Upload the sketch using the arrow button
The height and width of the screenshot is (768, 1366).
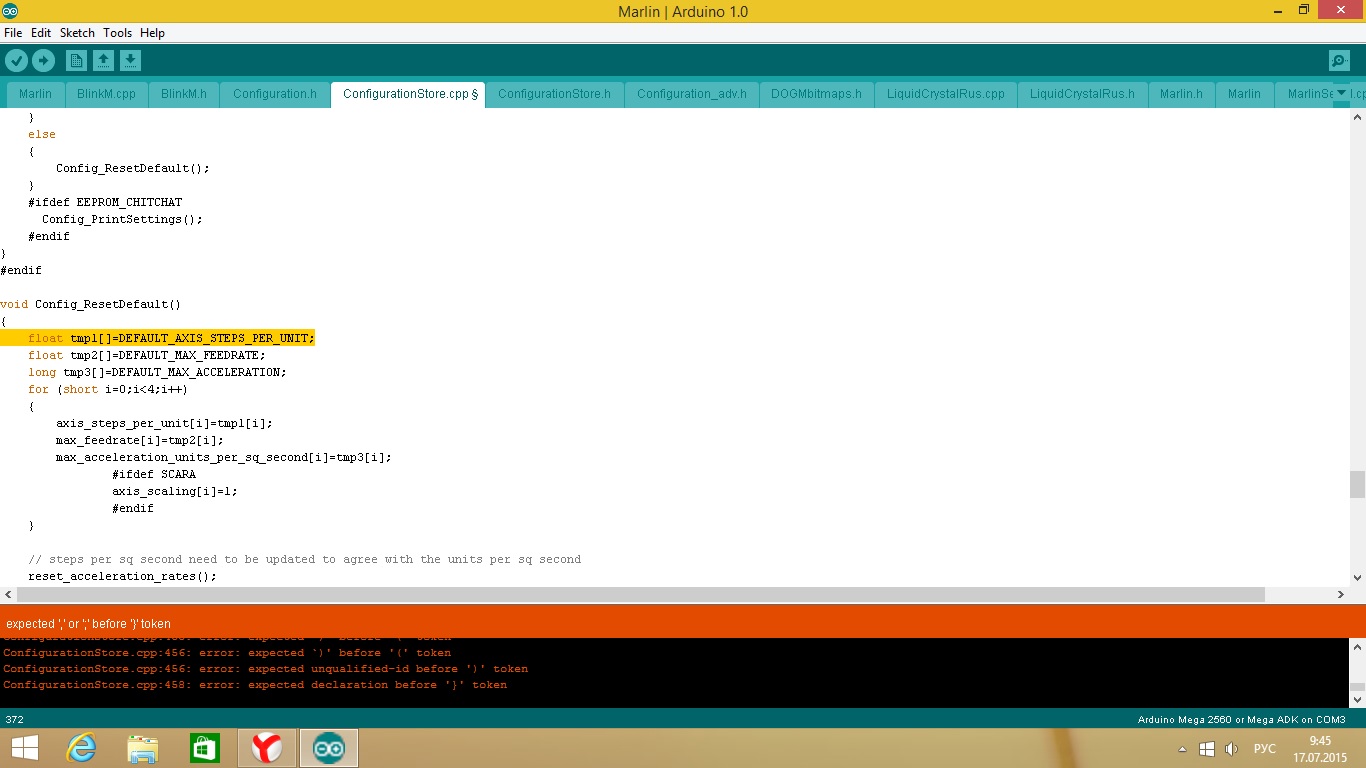[43, 61]
